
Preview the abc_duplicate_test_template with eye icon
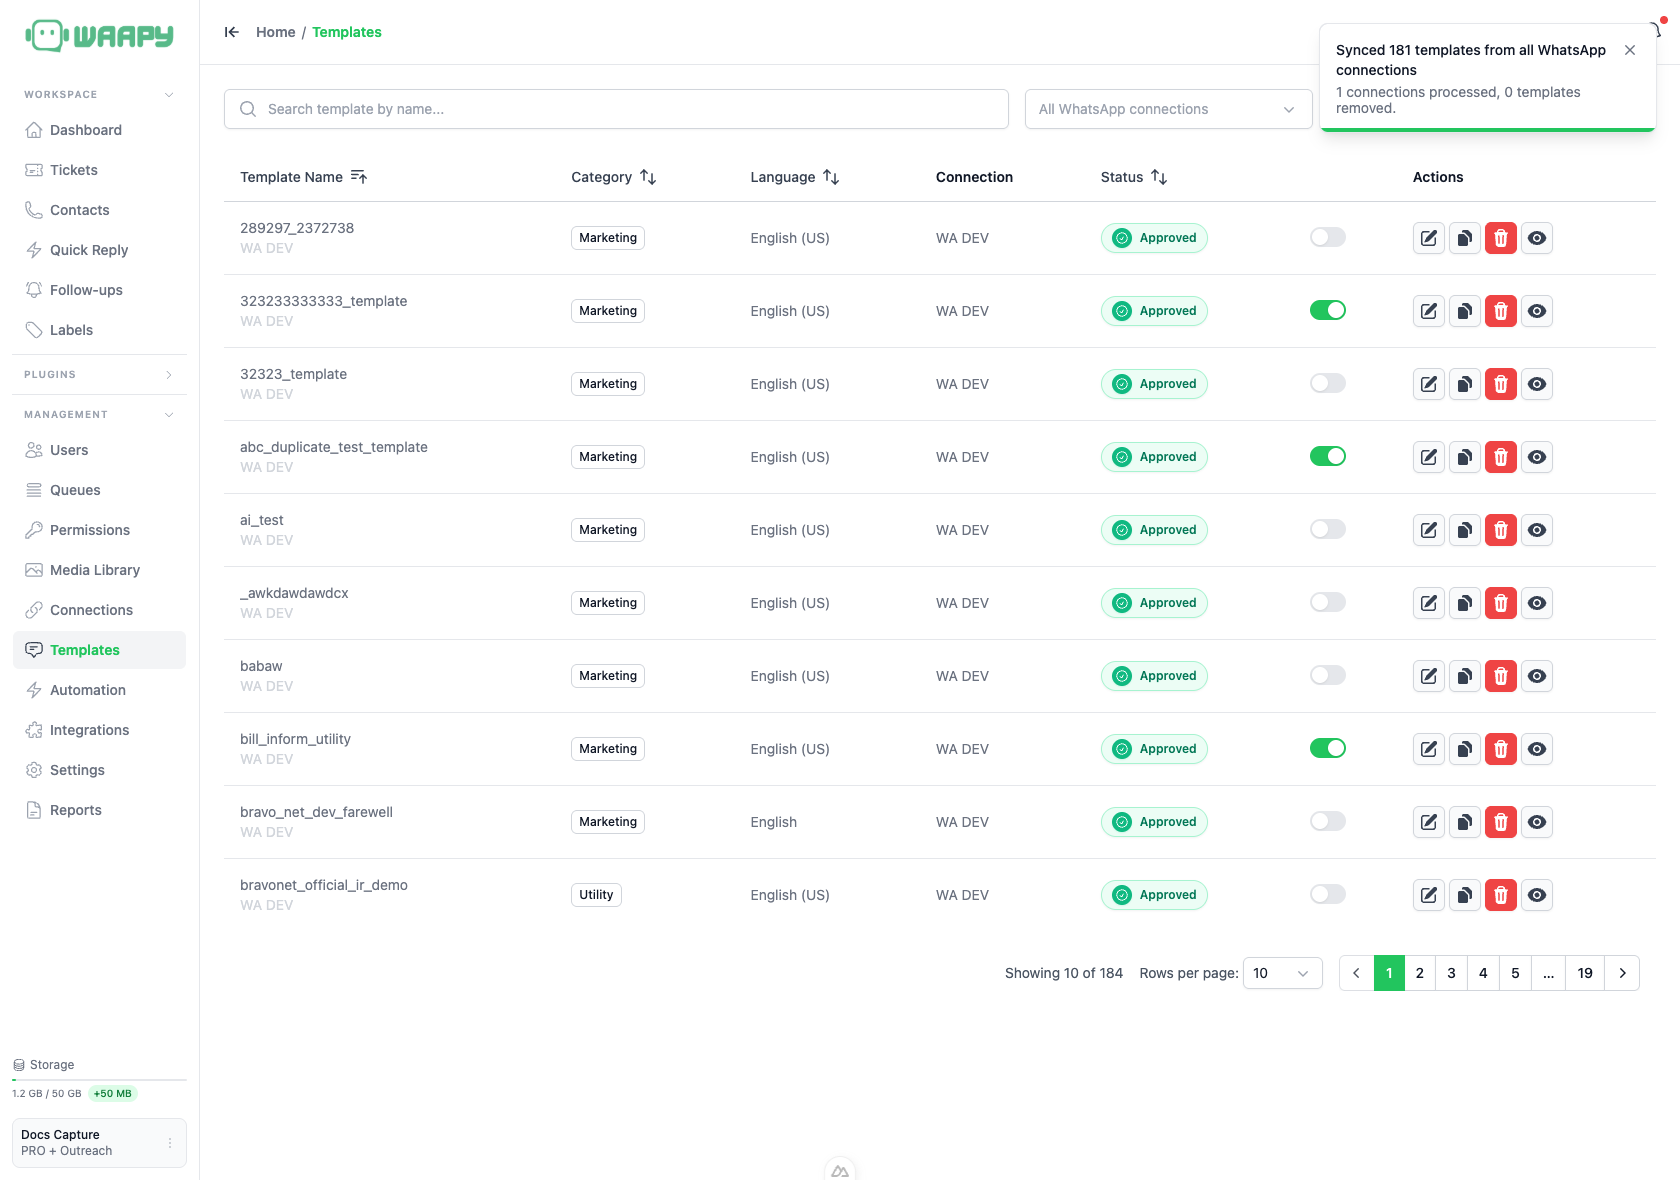[1537, 457]
